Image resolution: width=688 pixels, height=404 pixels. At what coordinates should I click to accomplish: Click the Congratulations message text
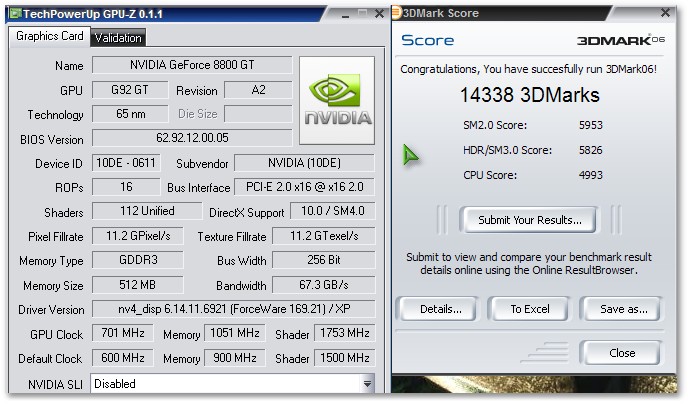[528, 69]
